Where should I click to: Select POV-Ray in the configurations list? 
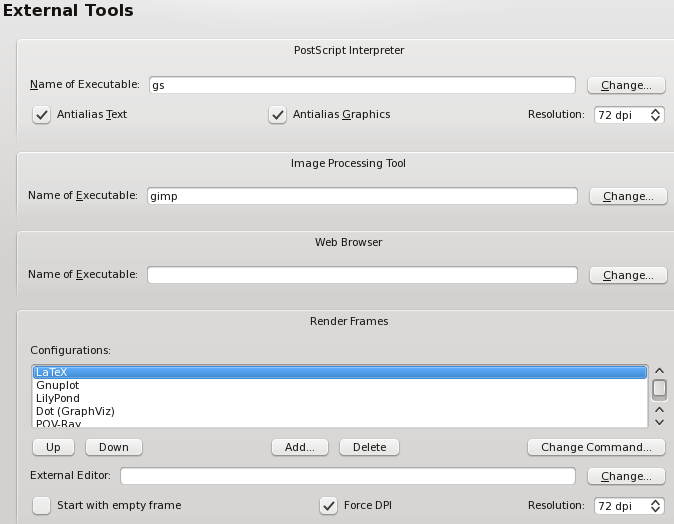tap(340, 423)
